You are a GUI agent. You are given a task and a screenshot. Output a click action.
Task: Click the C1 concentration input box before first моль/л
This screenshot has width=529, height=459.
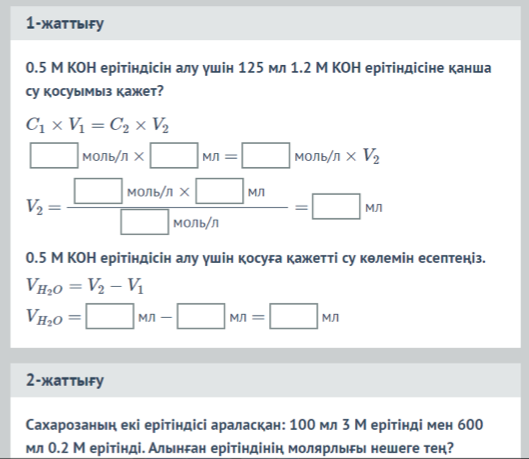point(54,155)
